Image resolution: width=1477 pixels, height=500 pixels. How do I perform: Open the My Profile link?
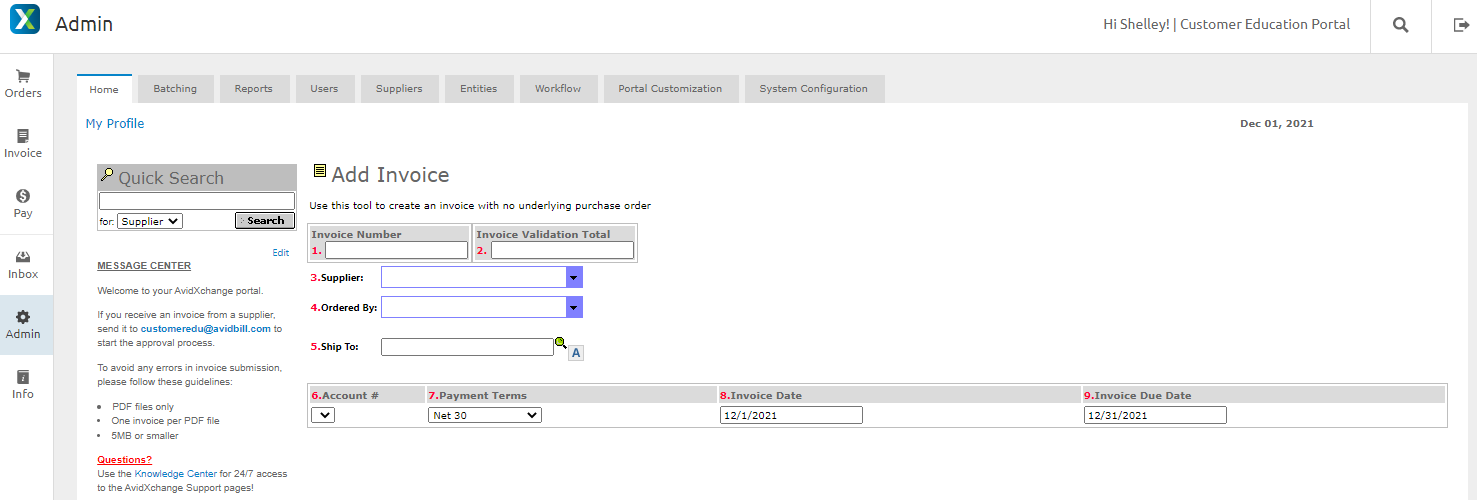[115, 124]
